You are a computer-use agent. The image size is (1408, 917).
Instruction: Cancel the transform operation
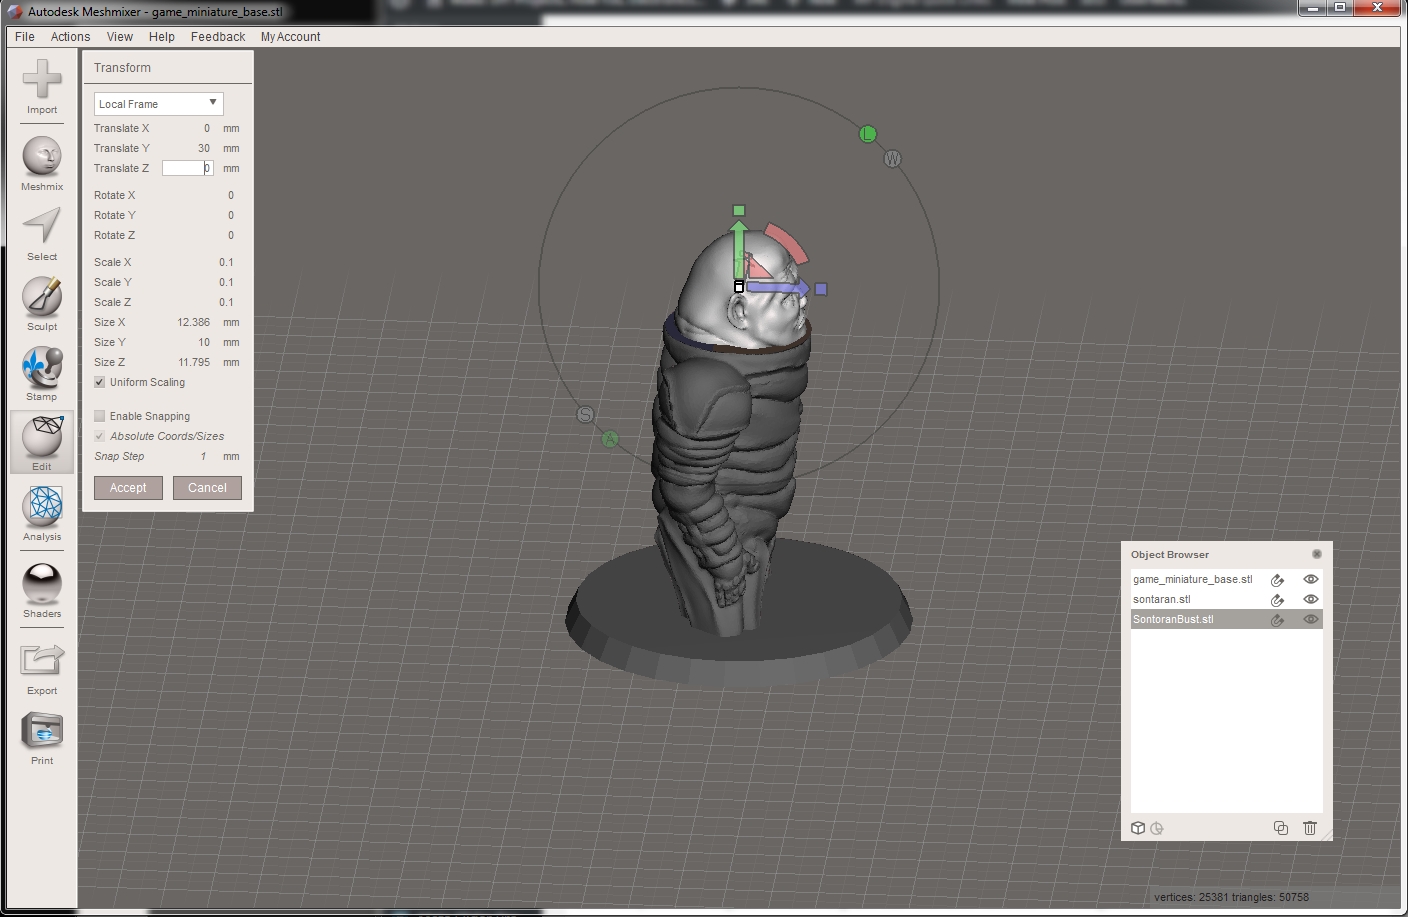point(207,488)
